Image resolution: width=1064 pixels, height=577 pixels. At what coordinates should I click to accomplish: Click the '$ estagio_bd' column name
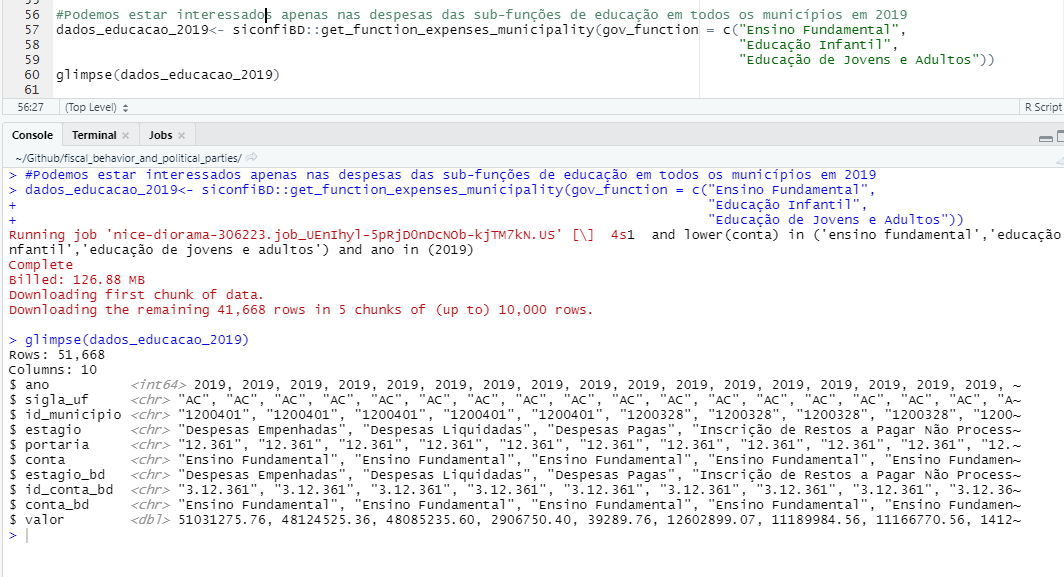(x=56, y=474)
